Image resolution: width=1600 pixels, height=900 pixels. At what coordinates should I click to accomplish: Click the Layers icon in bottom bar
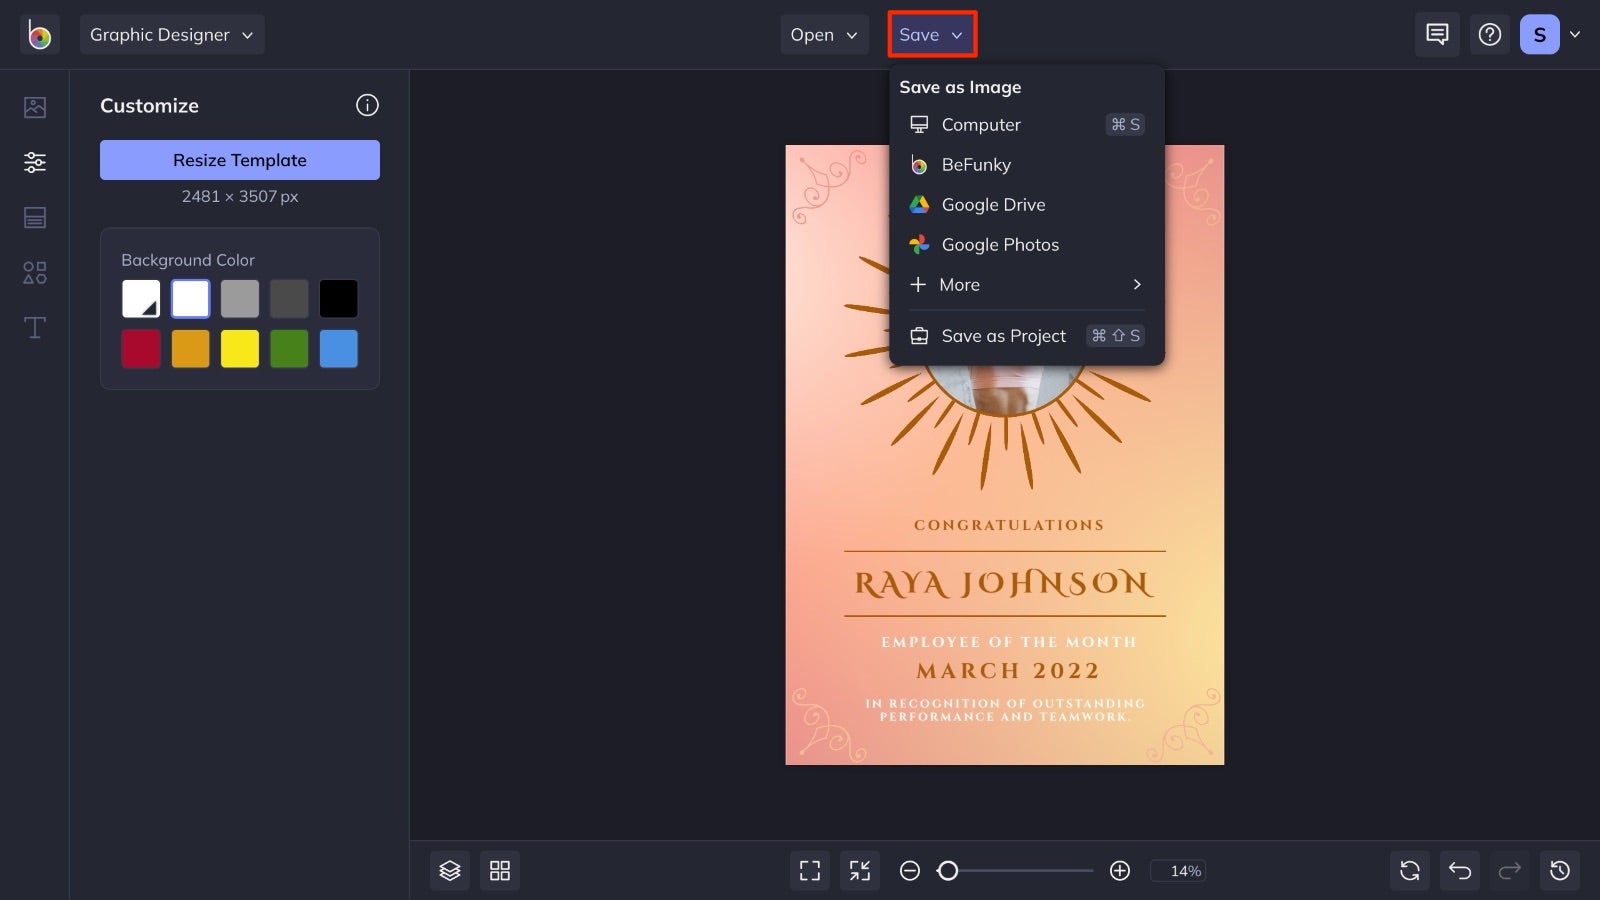(450, 871)
